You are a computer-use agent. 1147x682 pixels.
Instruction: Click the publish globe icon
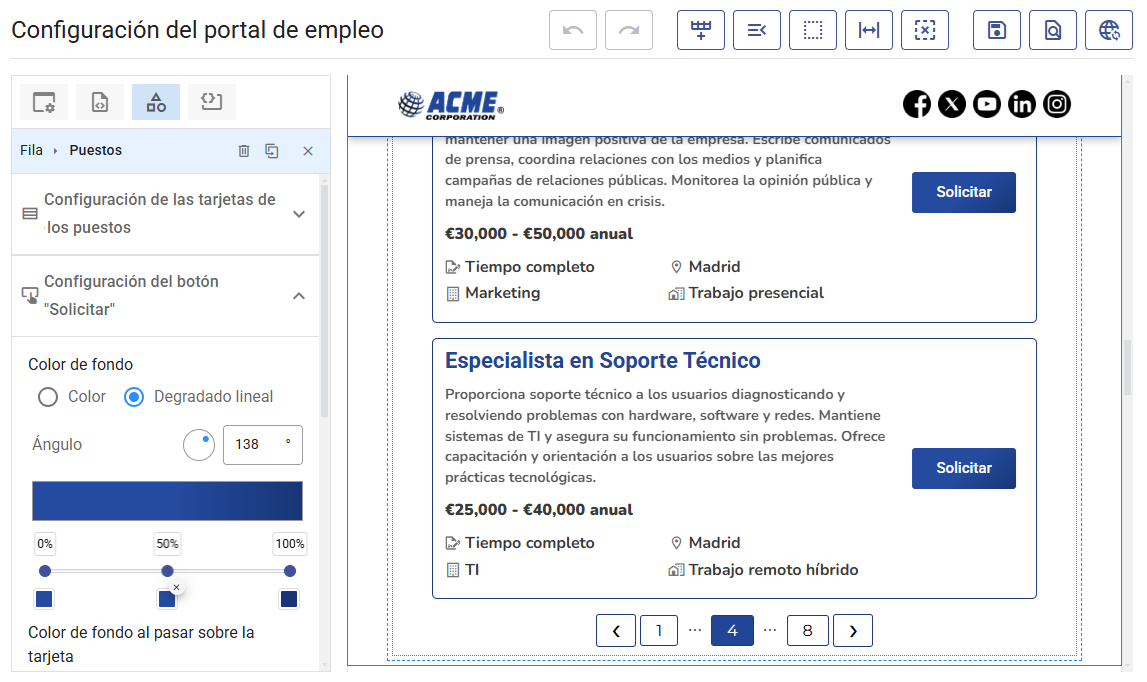click(x=1108, y=30)
